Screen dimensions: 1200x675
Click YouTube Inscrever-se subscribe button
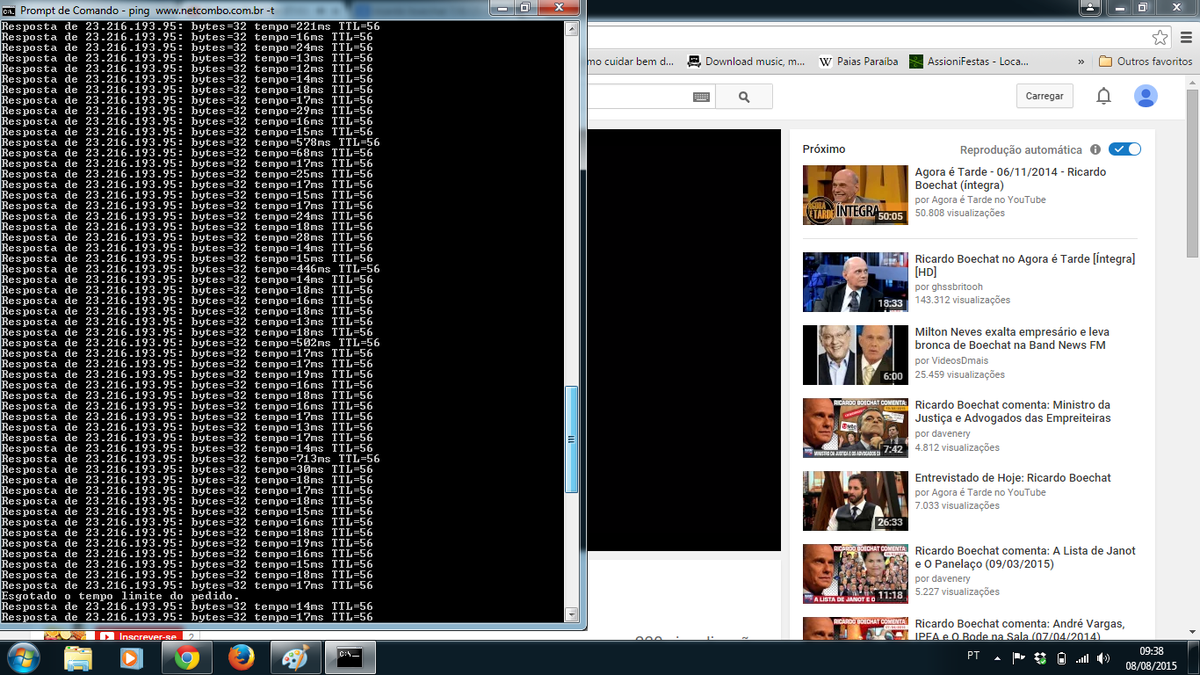[140, 636]
